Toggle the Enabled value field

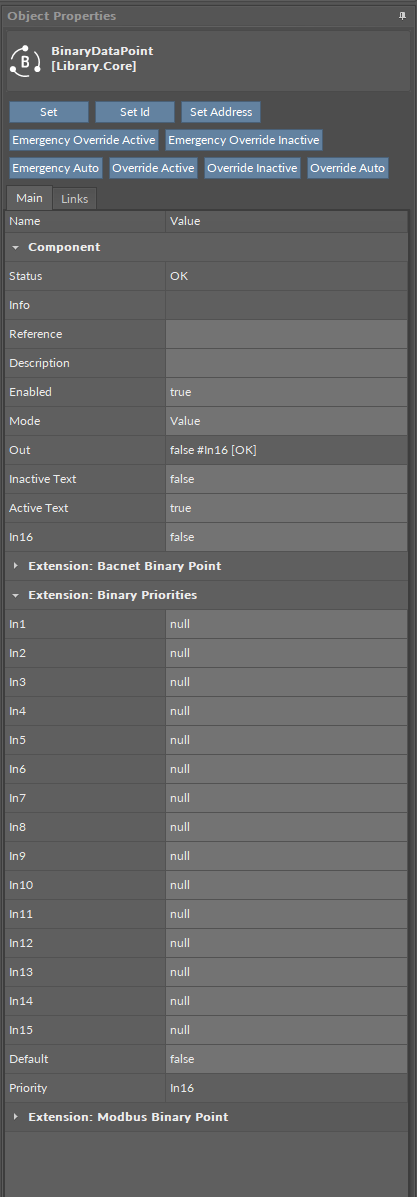[286, 392]
